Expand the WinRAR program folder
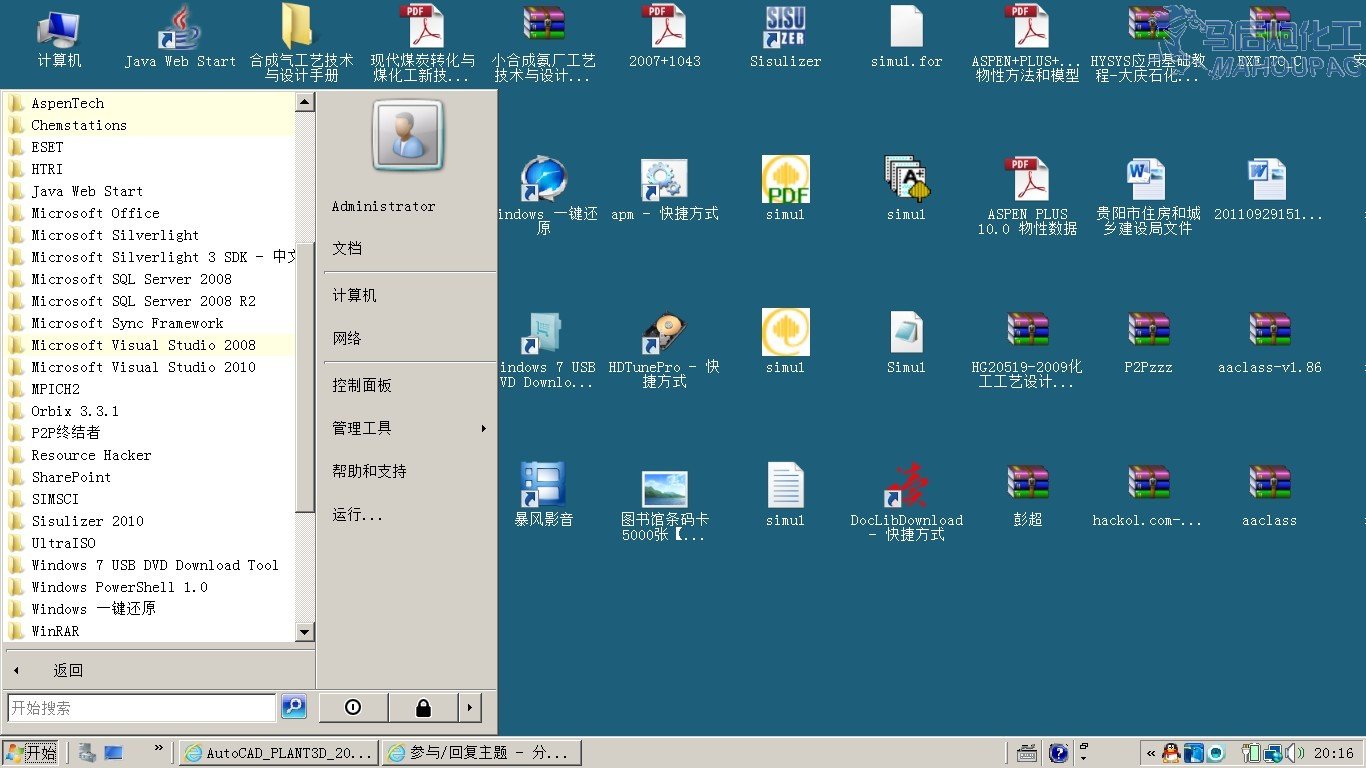 (151, 631)
